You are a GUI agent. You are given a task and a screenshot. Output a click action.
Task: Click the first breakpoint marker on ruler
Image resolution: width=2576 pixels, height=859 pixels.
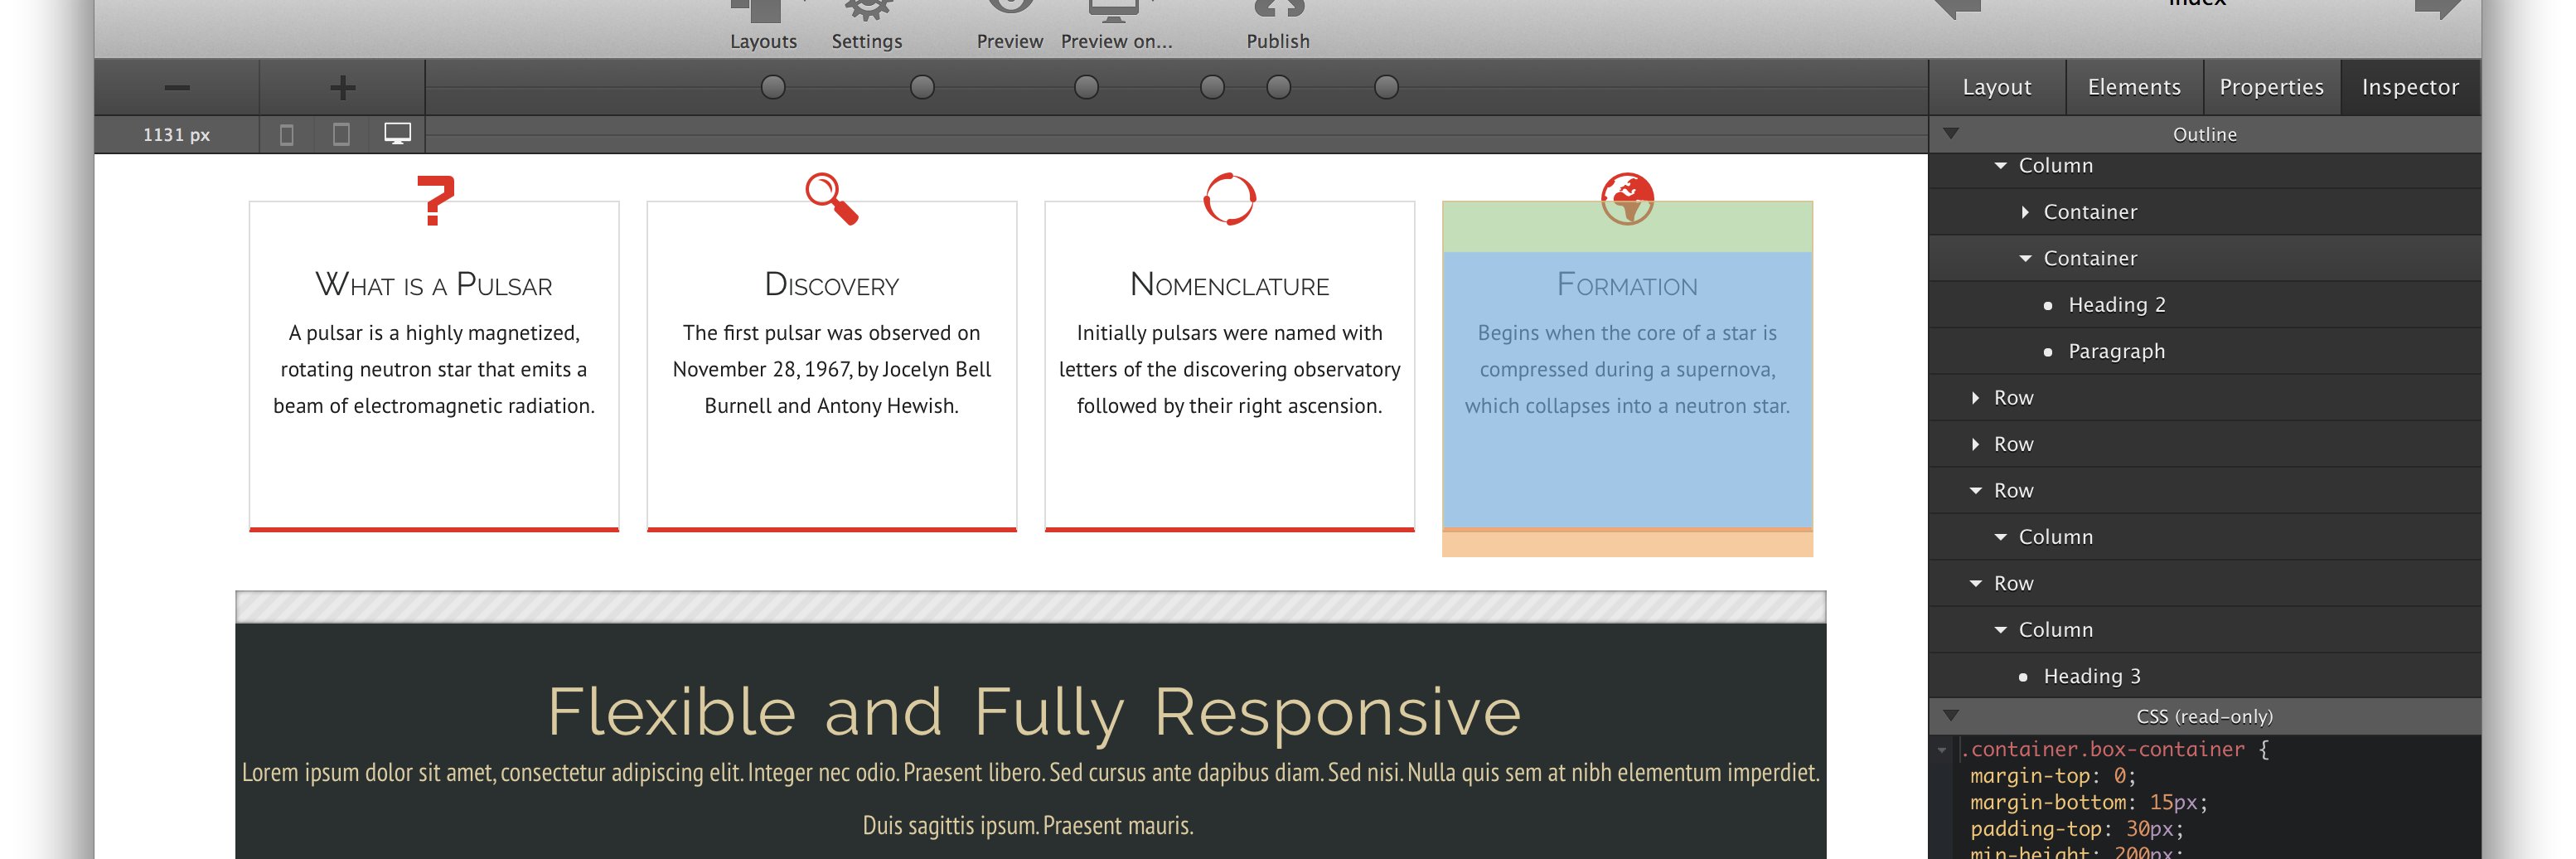(x=773, y=88)
